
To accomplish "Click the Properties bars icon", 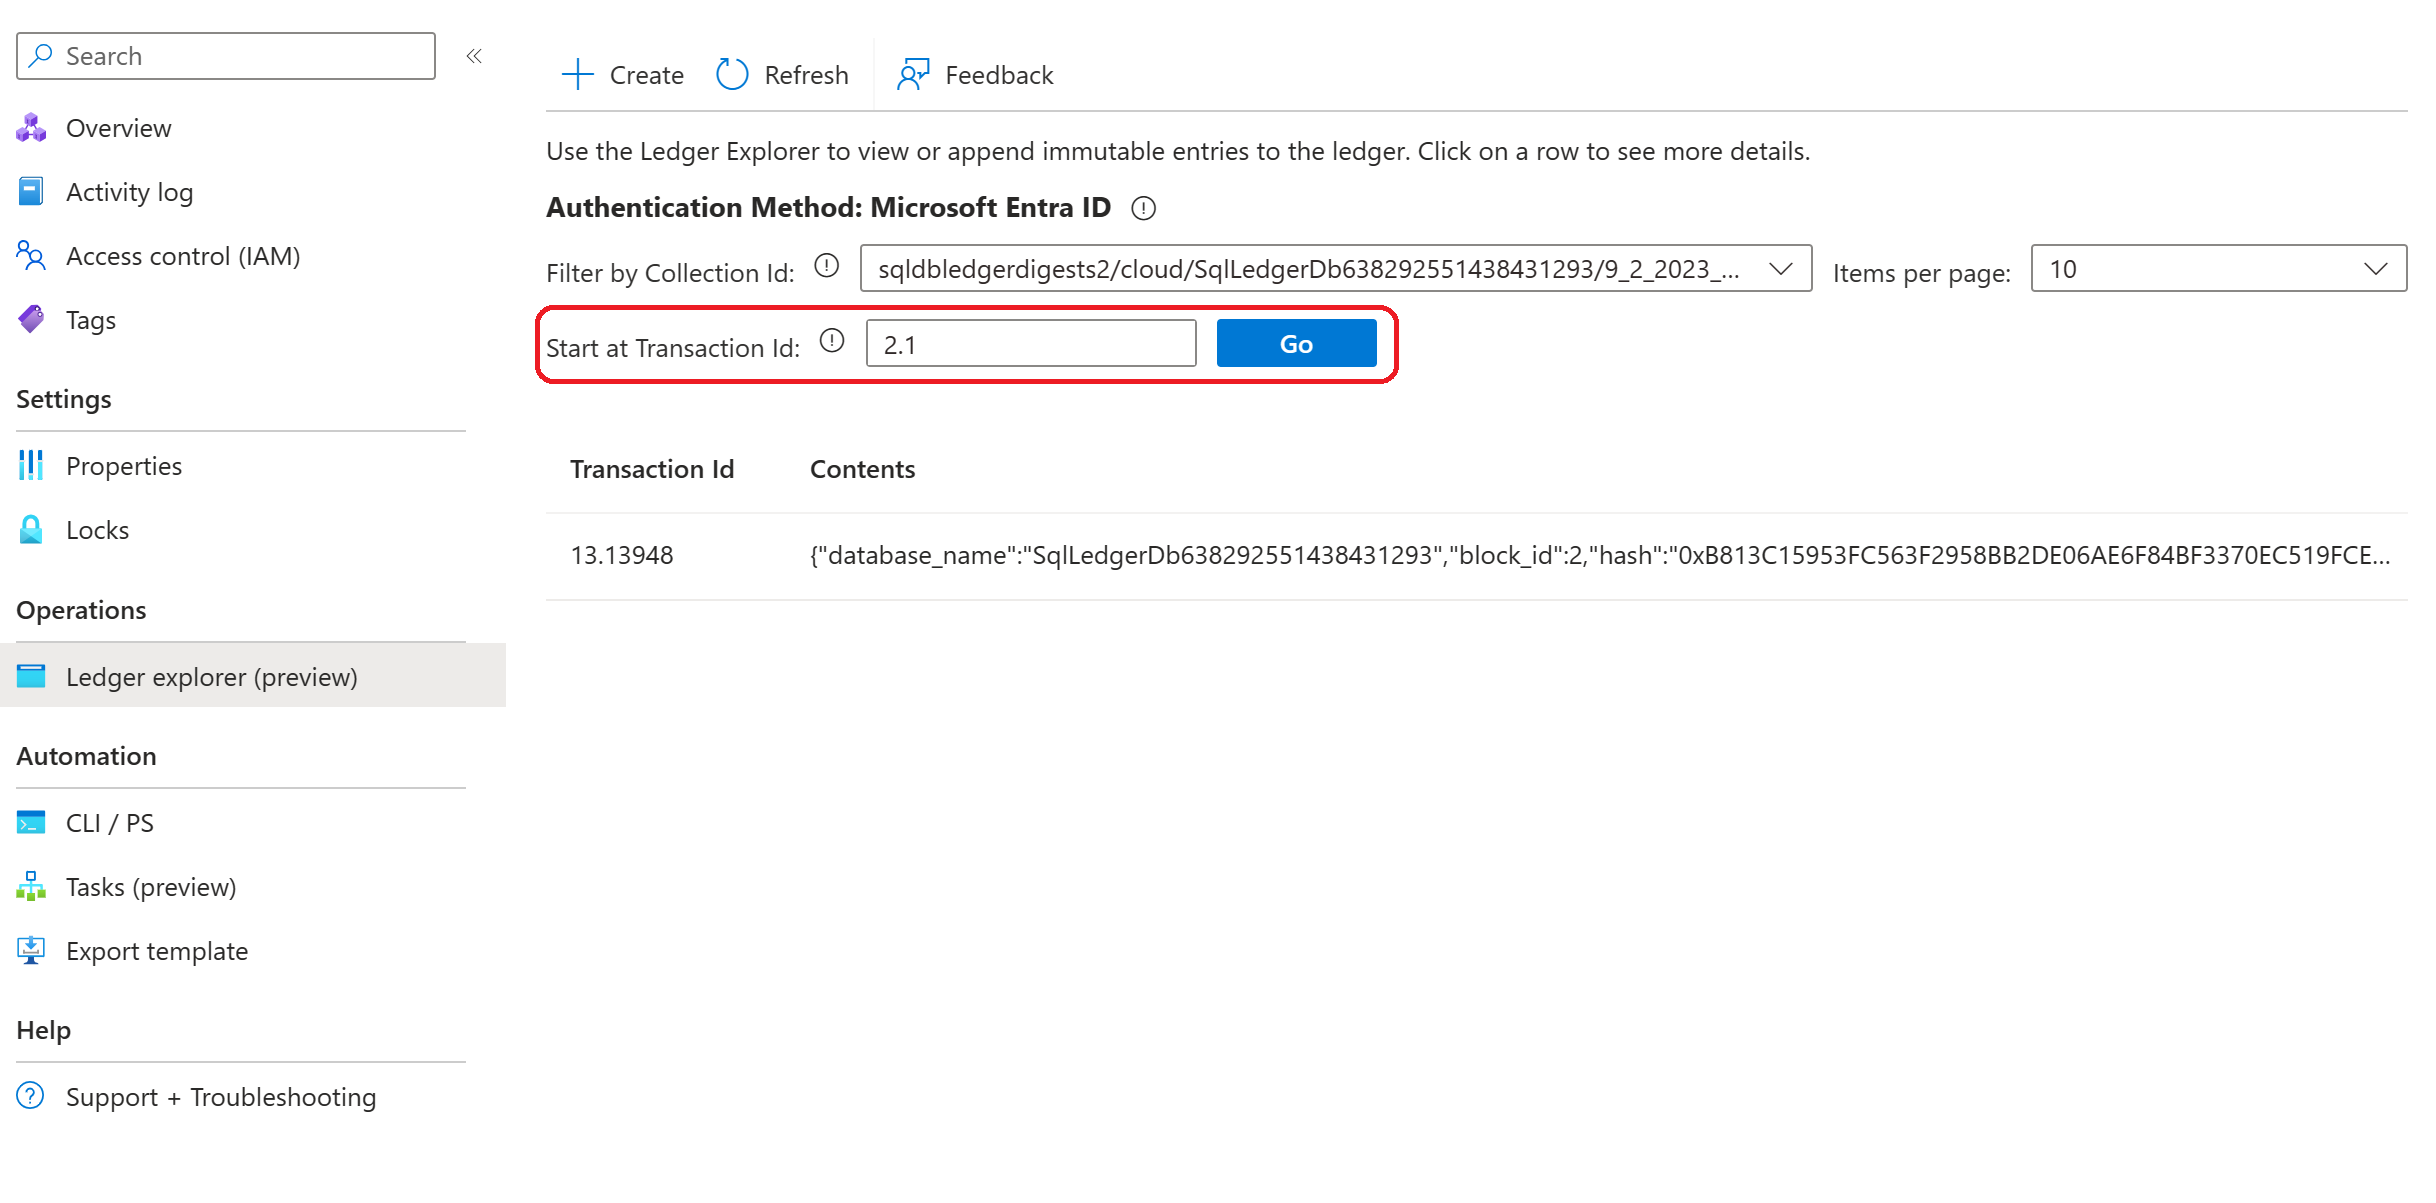I will pyautogui.click(x=31, y=466).
